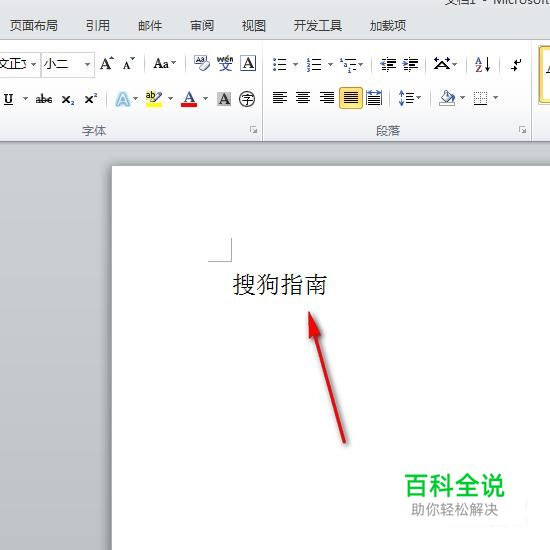Center the paragraph text
This screenshot has height=550, width=550.
pyautogui.click(x=303, y=98)
